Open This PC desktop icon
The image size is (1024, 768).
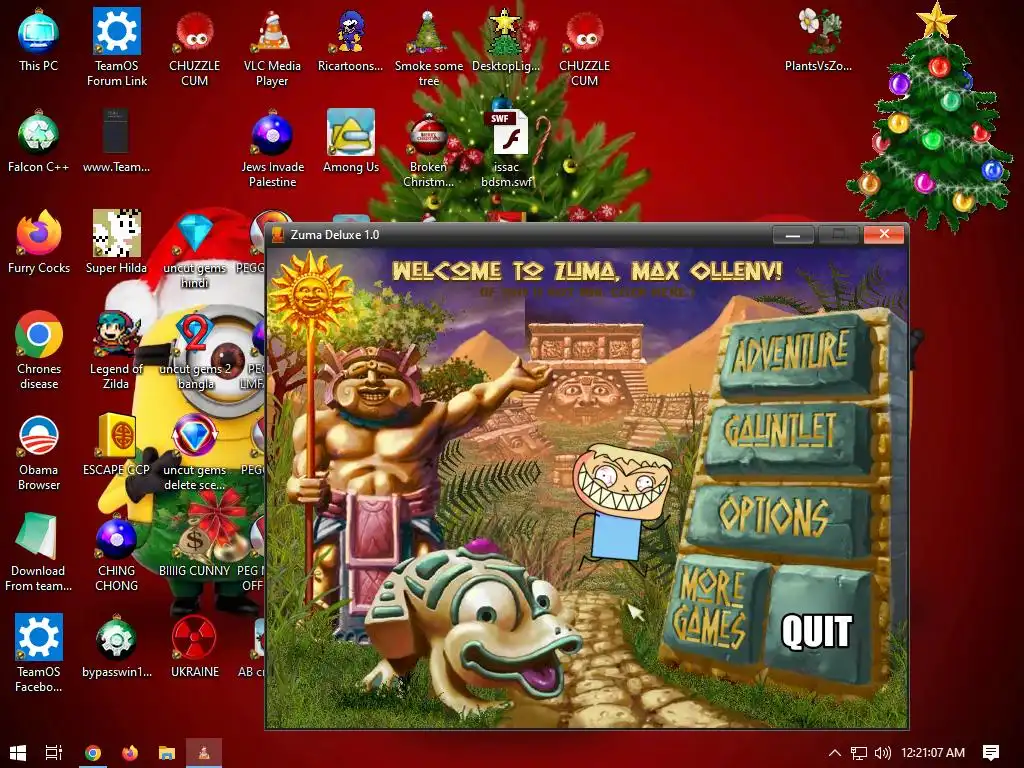pos(39,40)
